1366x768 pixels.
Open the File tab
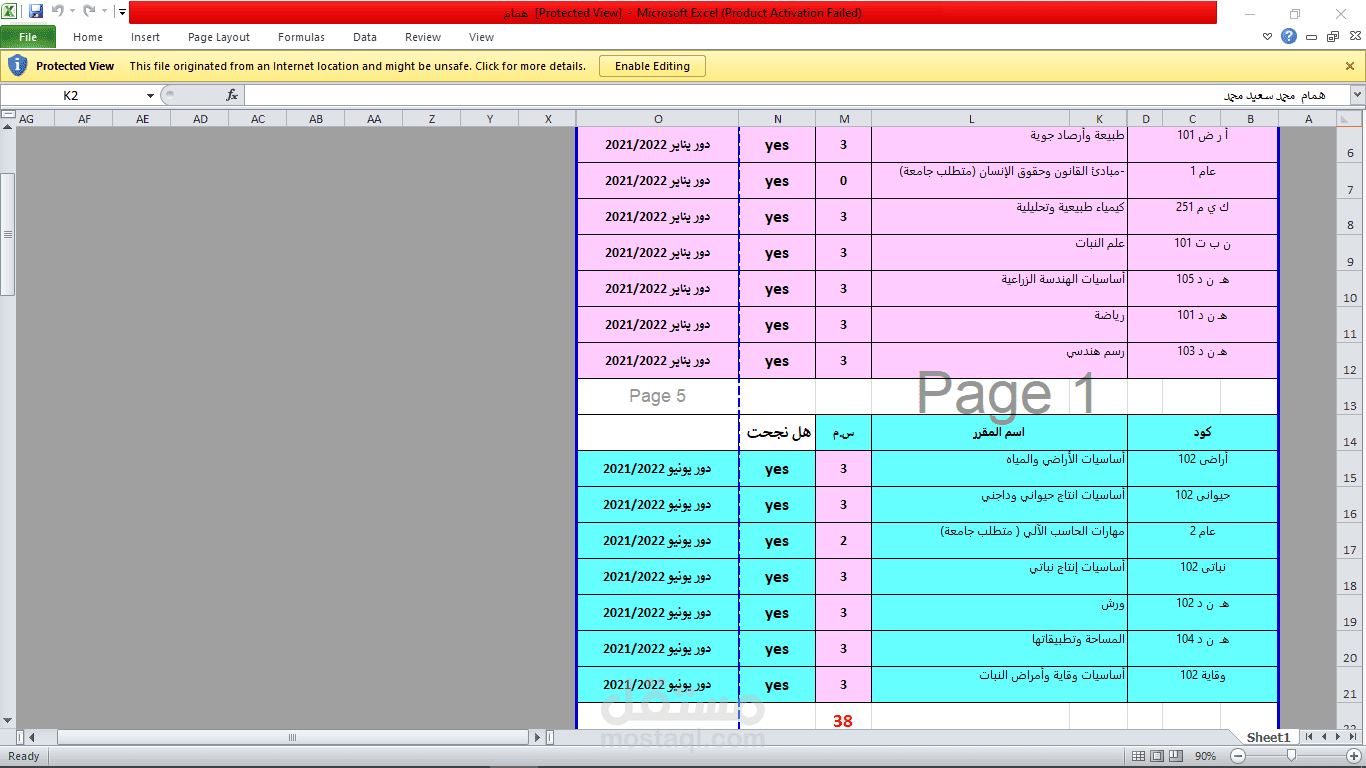coord(28,37)
